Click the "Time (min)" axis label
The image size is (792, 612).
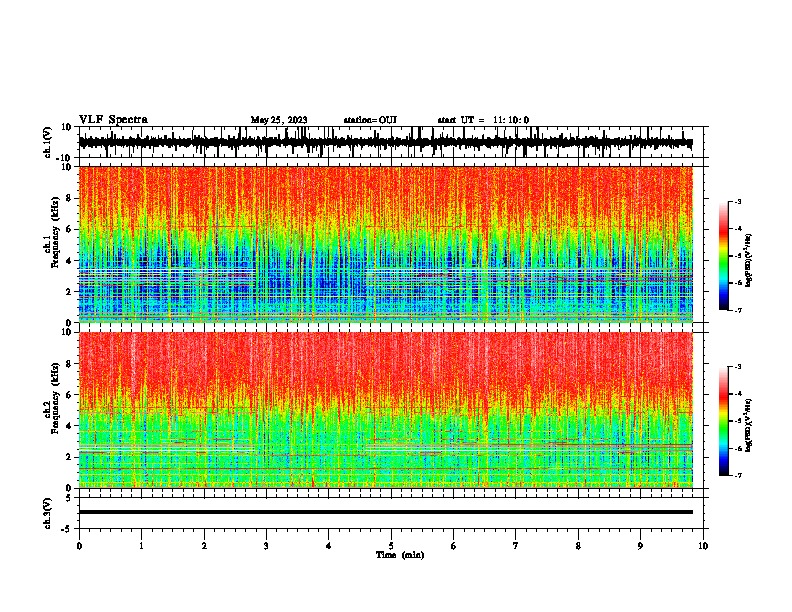click(x=400, y=555)
